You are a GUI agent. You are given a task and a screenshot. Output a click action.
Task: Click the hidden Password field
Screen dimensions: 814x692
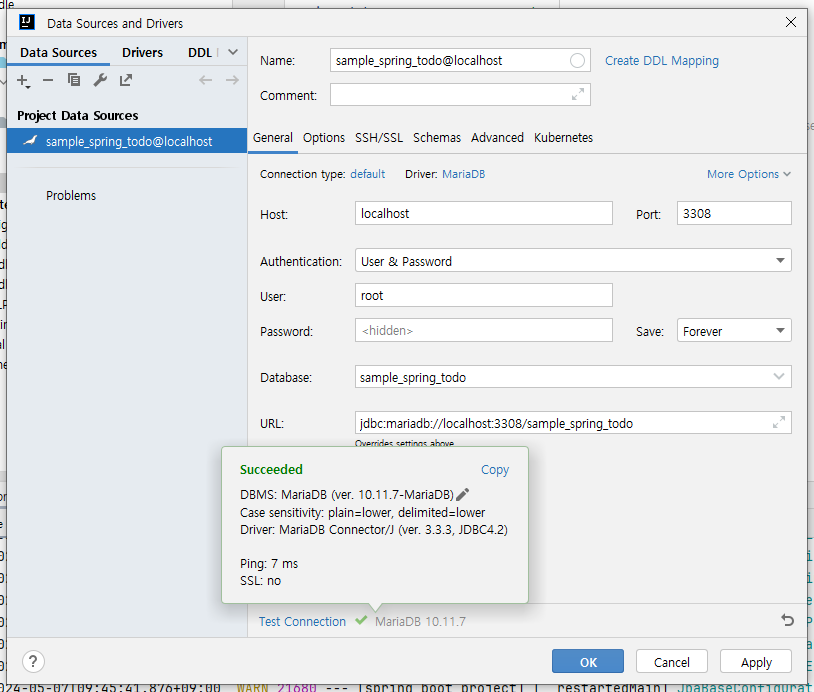point(484,330)
